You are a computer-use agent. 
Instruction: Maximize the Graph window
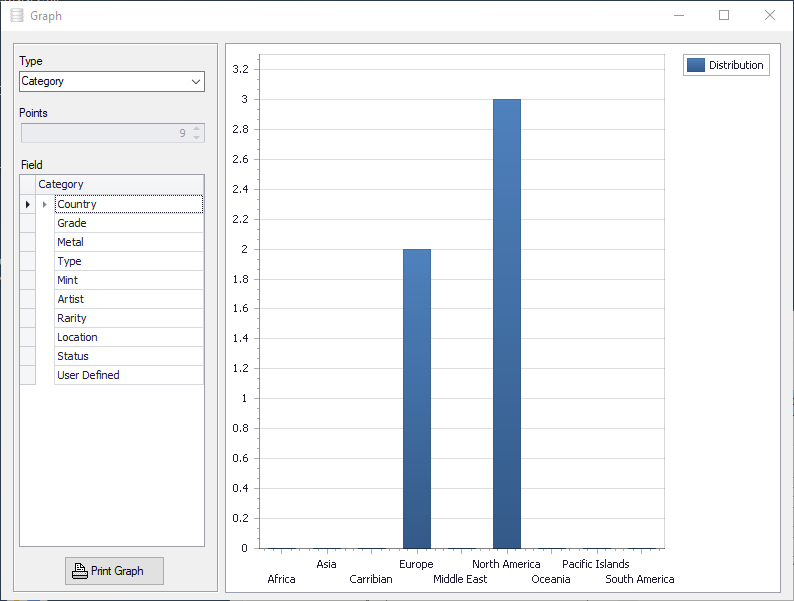click(x=724, y=16)
